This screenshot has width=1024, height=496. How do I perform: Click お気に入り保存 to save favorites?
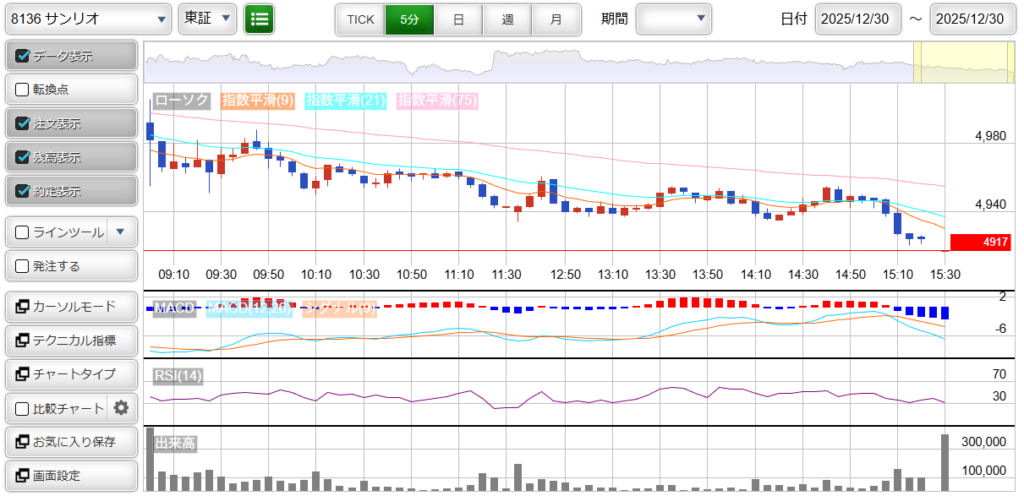[70, 441]
